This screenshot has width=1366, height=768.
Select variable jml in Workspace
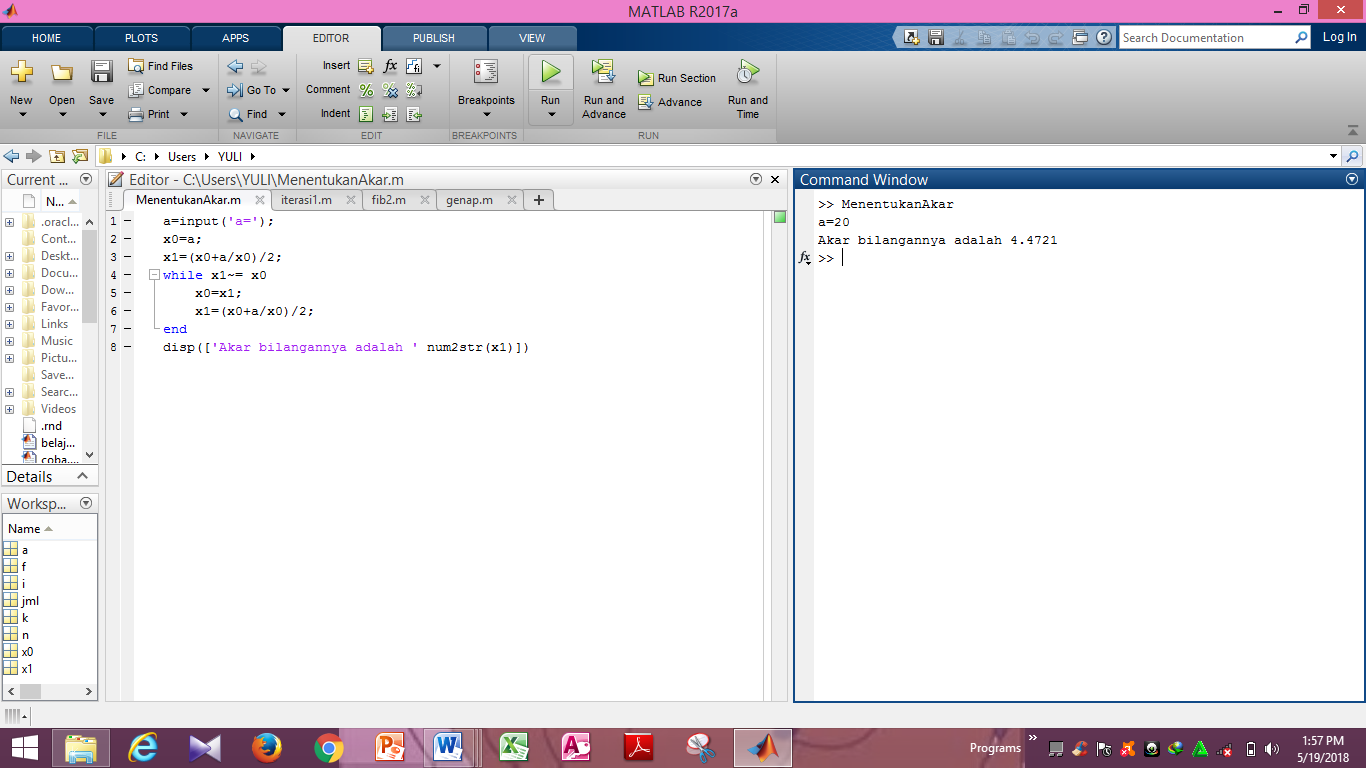coord(30,601)
